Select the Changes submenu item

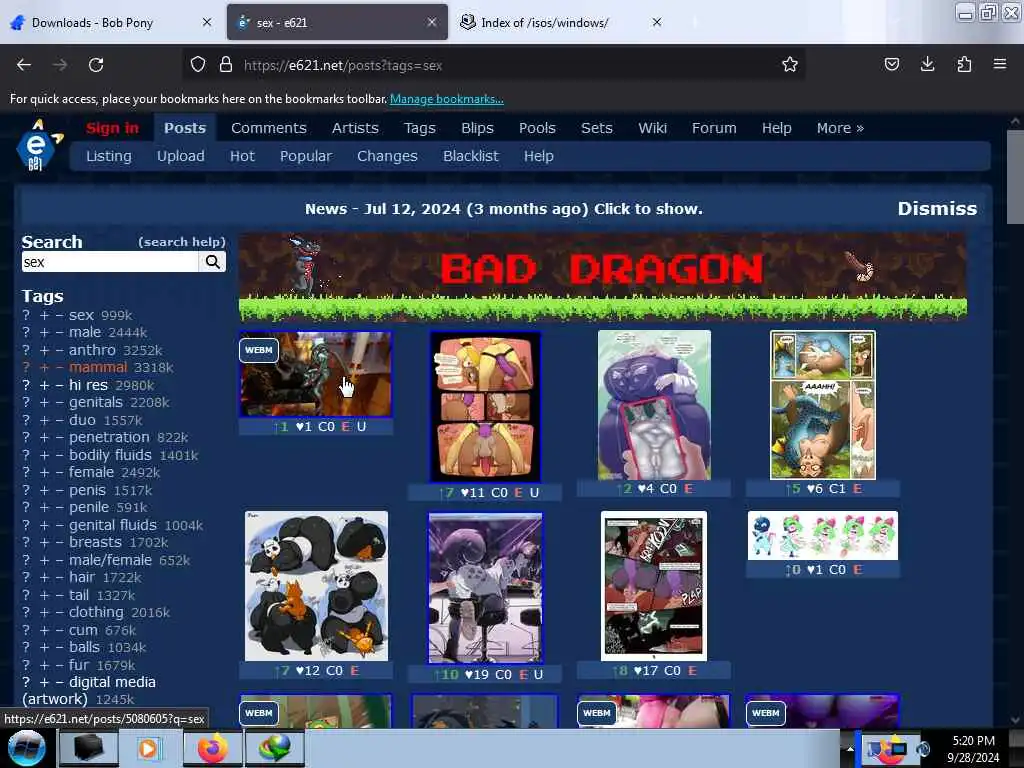[x=387, y=156]
